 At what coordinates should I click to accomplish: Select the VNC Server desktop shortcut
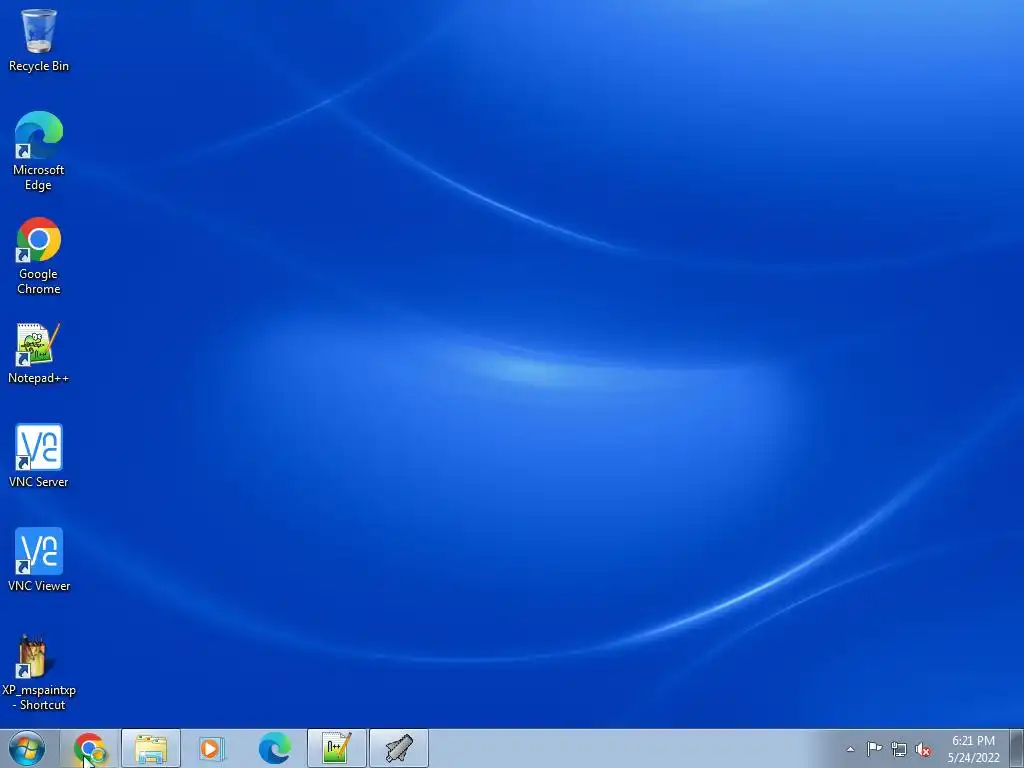point(39,456)
